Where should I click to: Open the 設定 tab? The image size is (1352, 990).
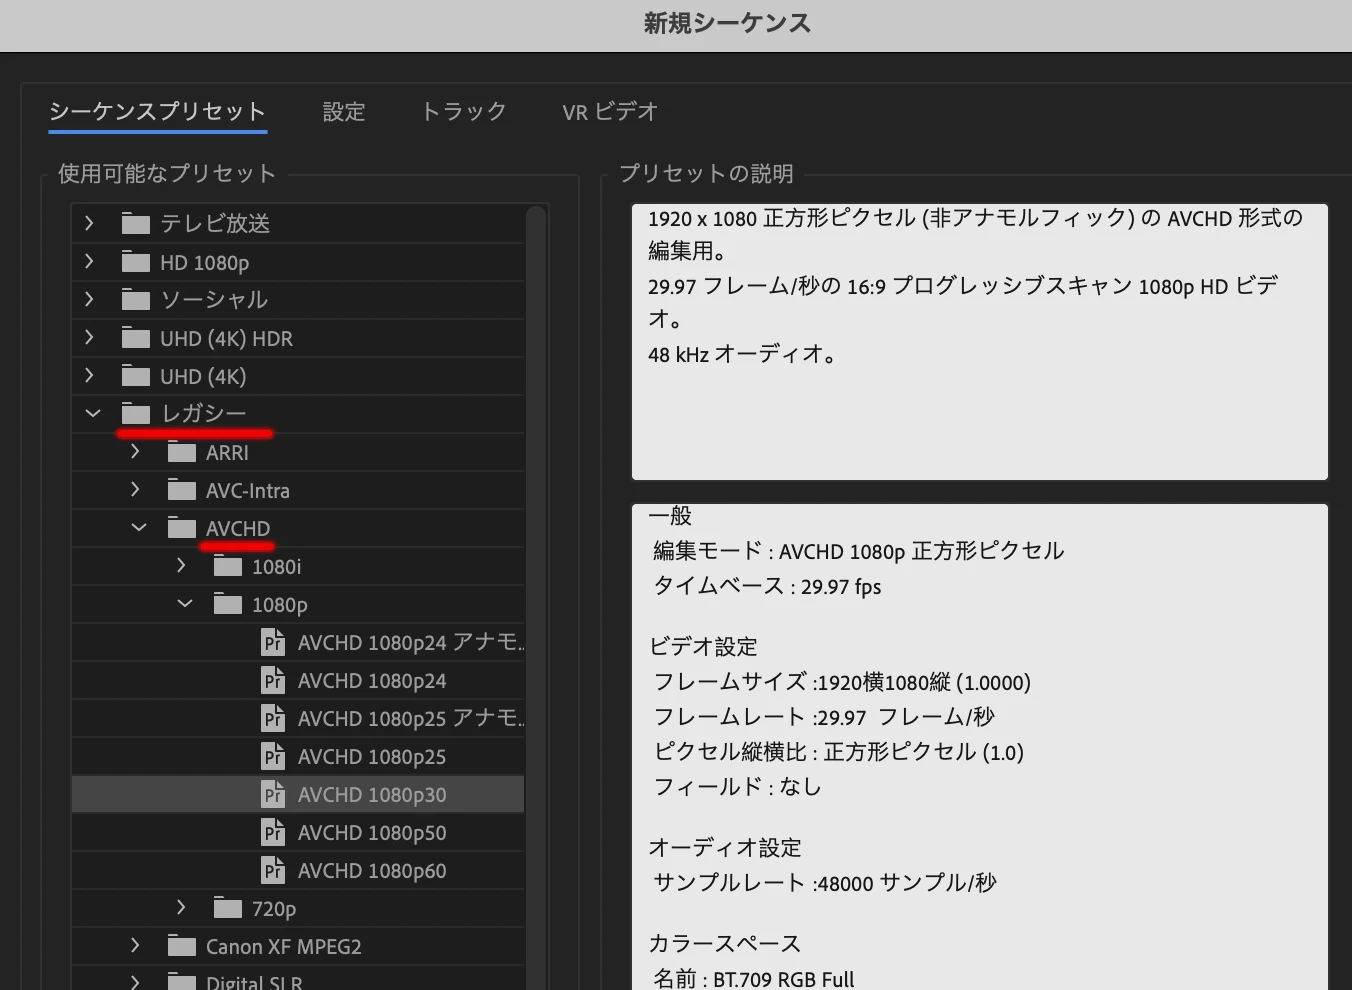tap(344, 112)
